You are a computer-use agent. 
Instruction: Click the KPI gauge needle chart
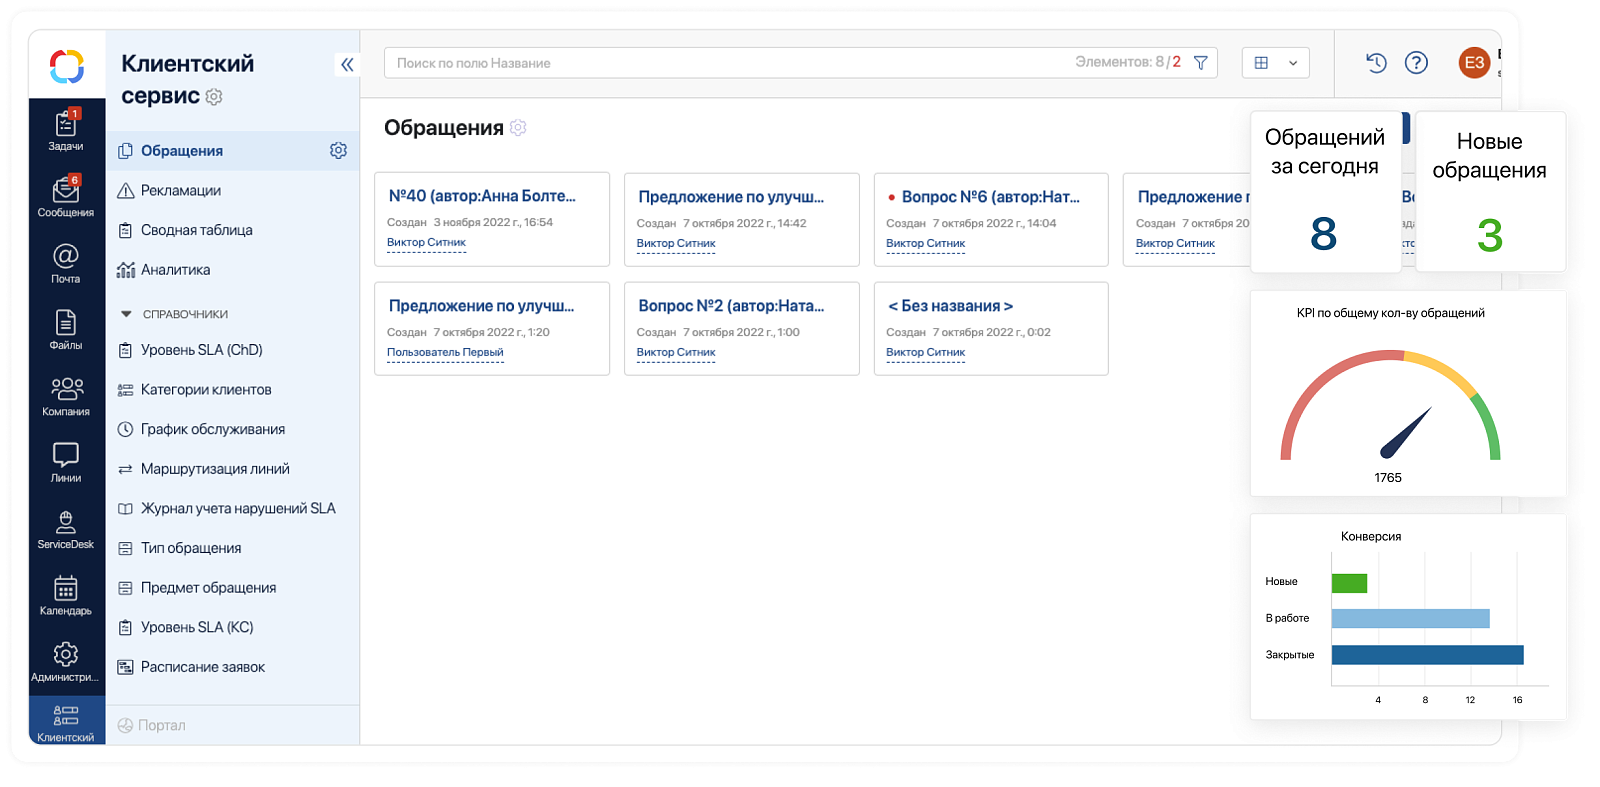[1391, 405]
